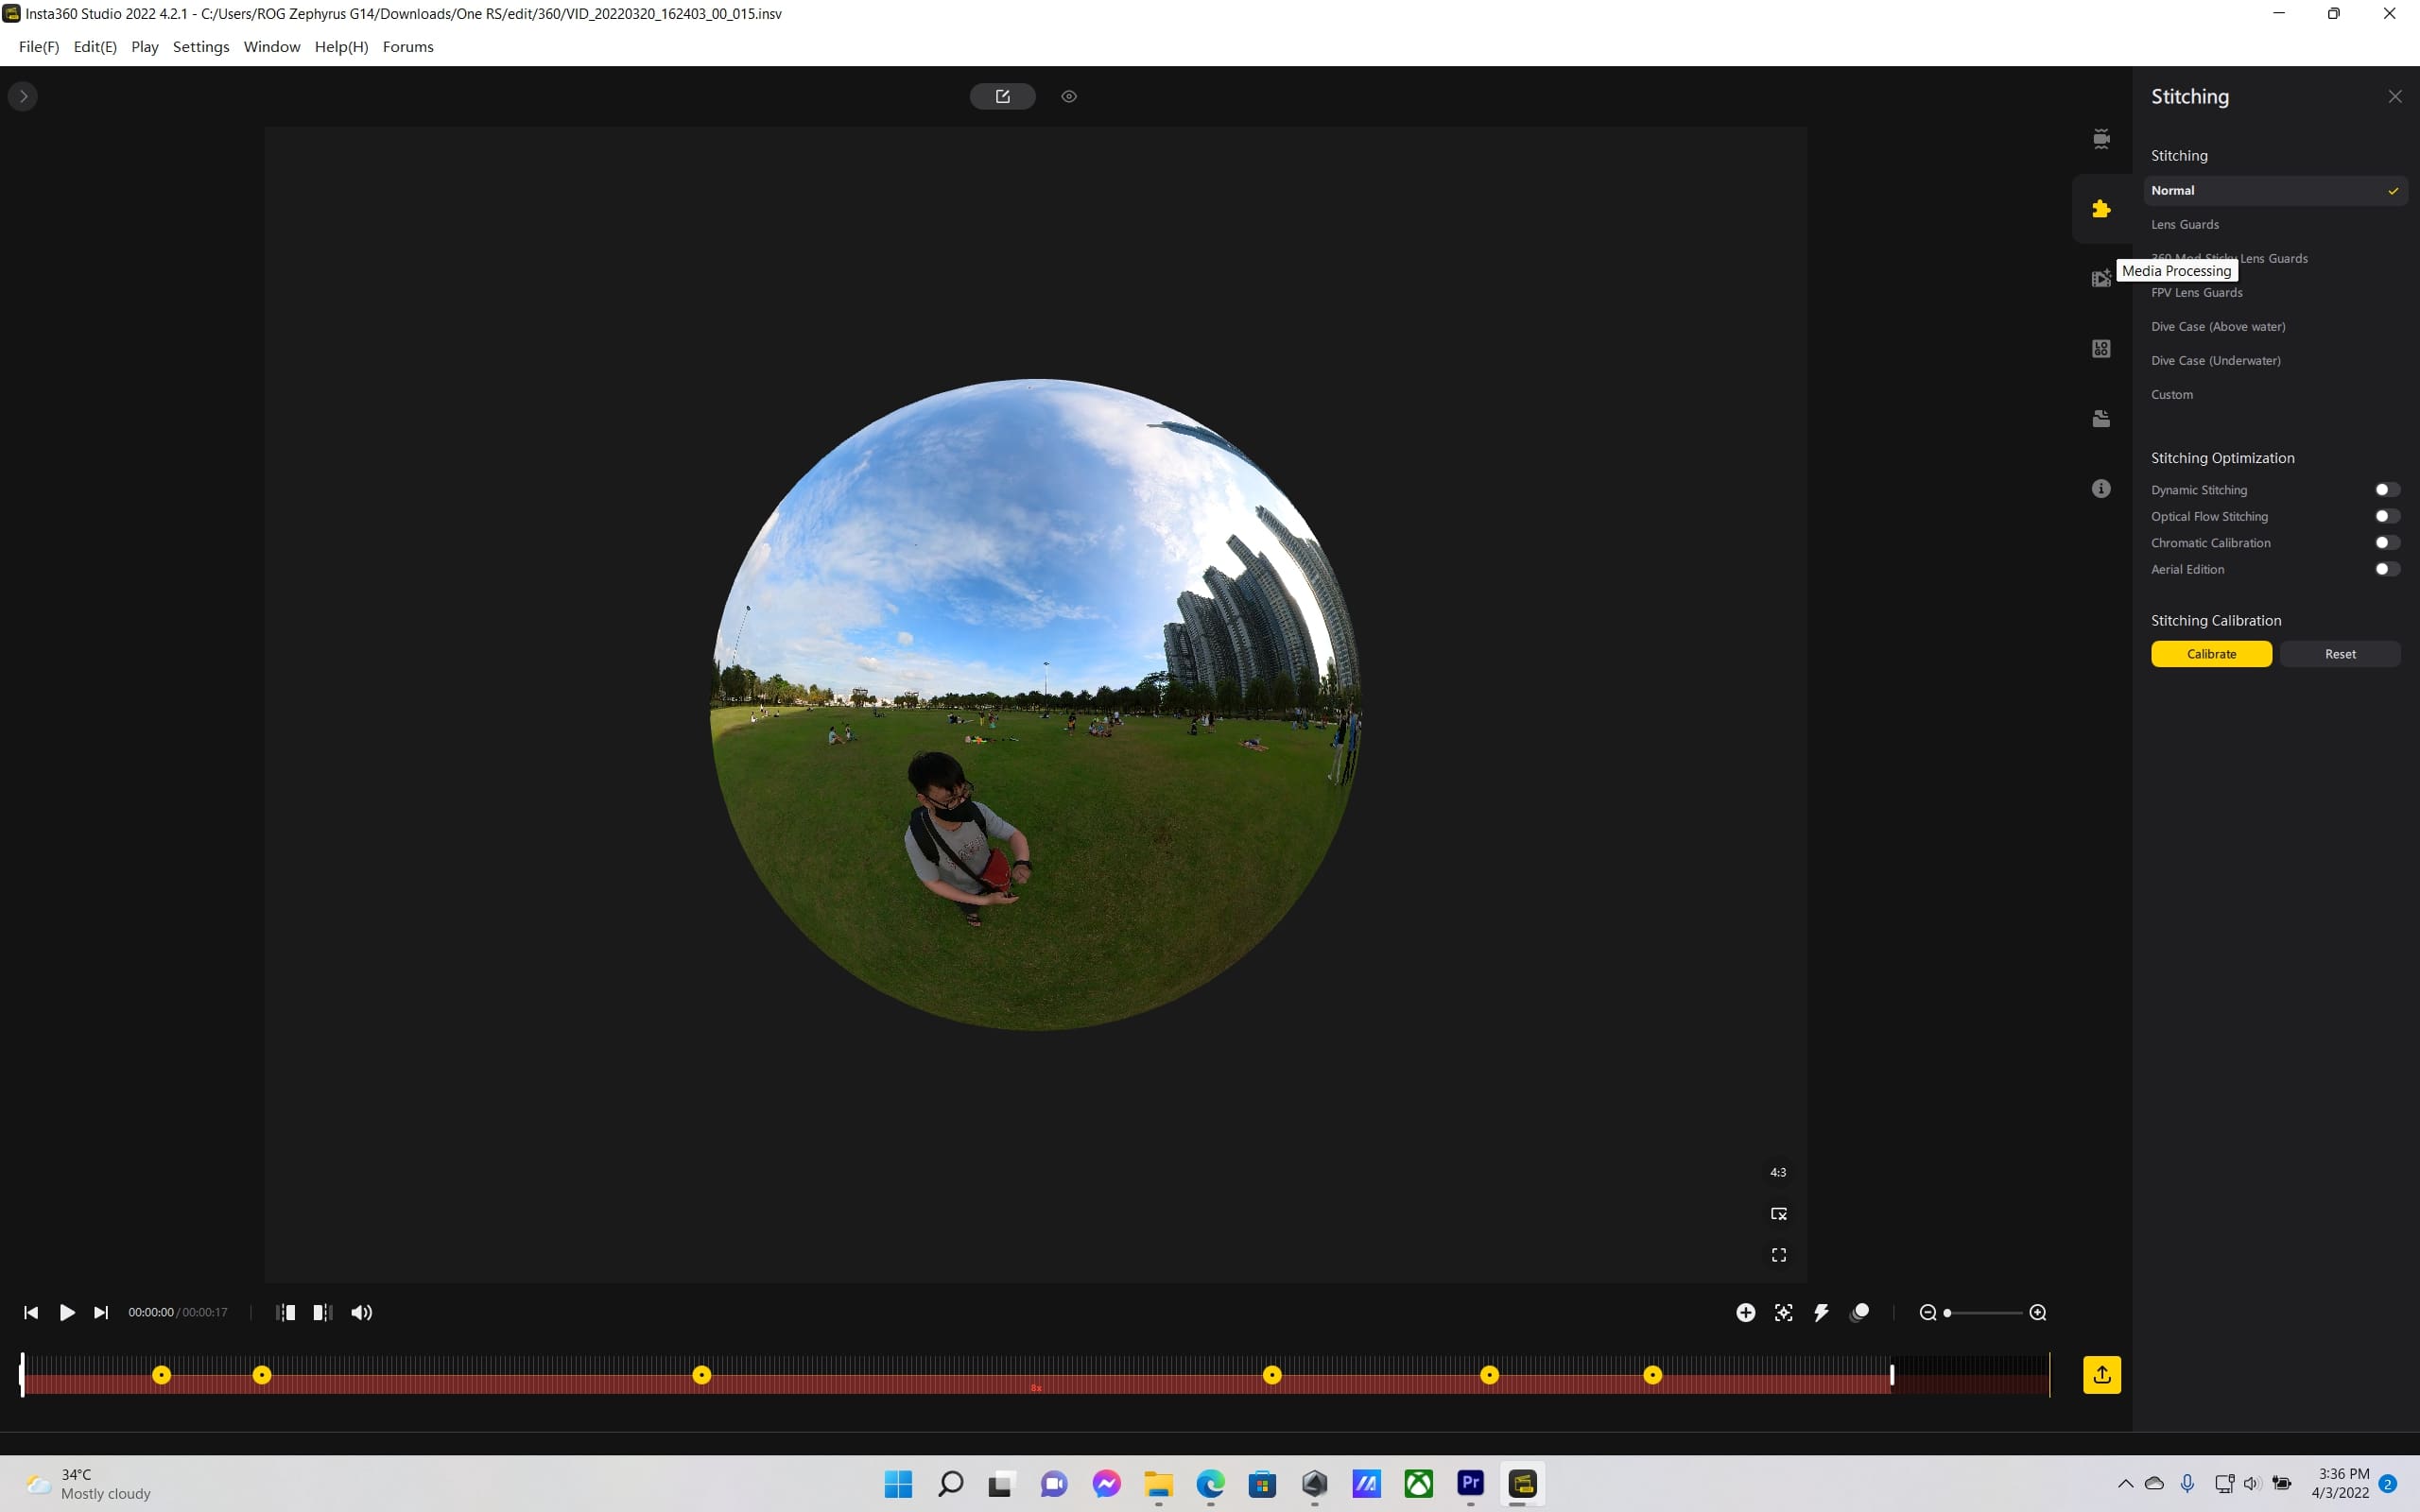Select the Normal stitching mode
This screenshot has height=1512, width=2420.
[x=2274, y=191]
